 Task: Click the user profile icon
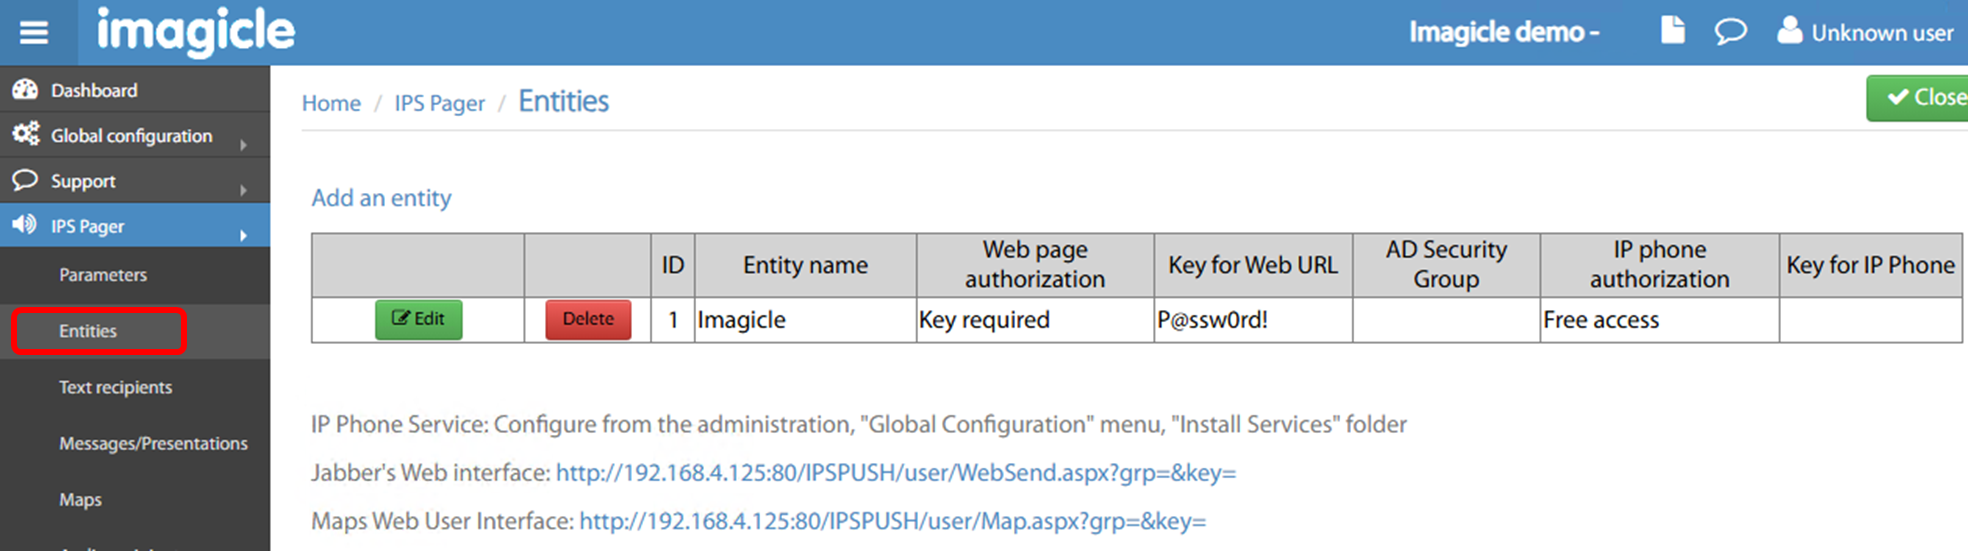1789,31
